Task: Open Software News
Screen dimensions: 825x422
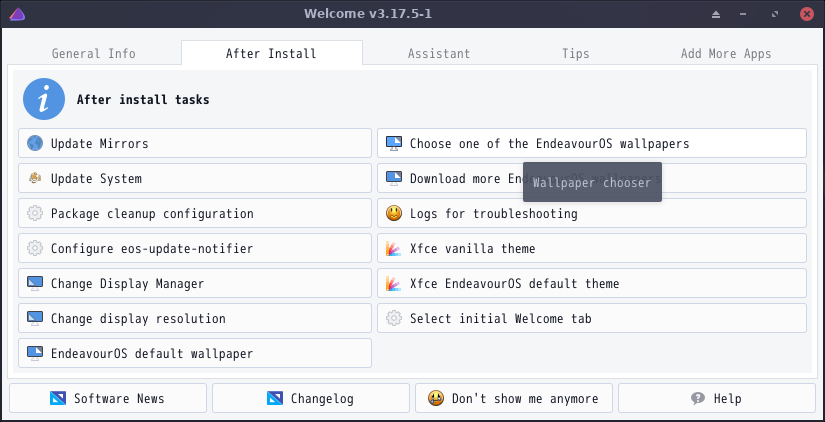Action: (108, 398)
